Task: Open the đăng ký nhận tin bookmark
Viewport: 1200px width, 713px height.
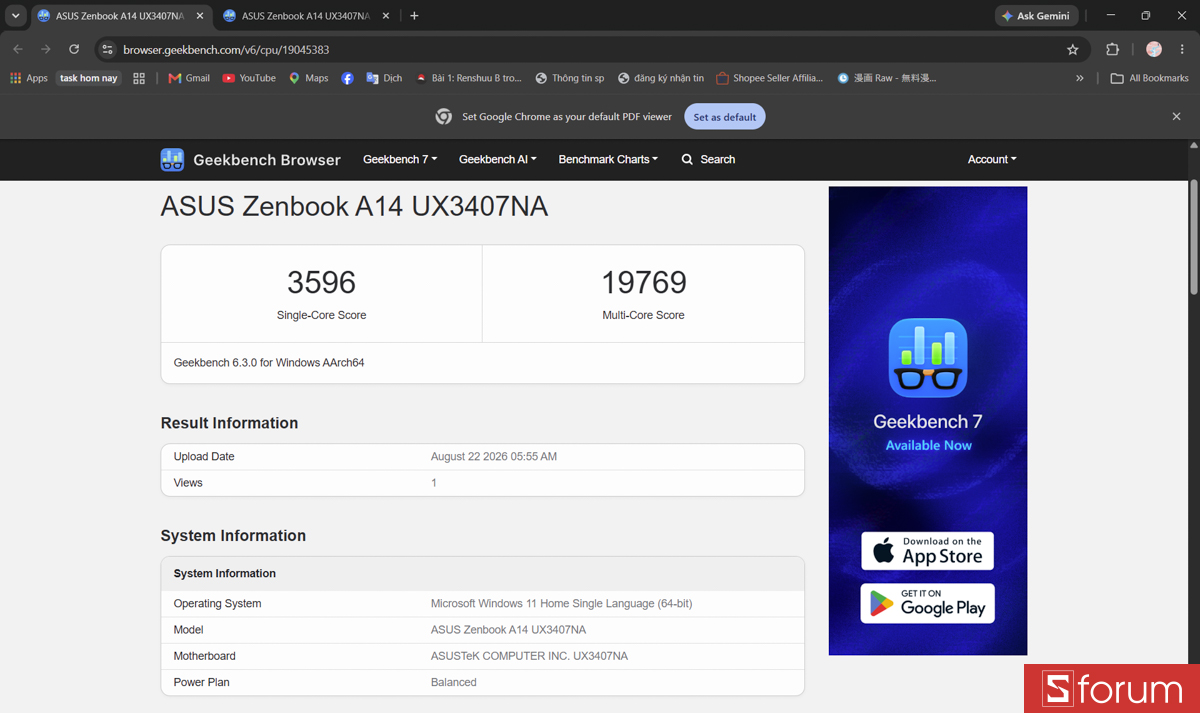Action: point(661,78)
